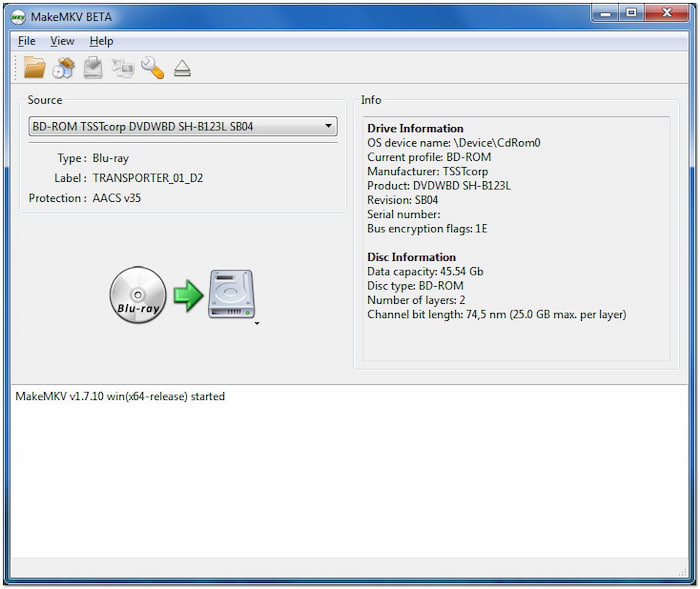Click the log message area

click(350, 470)
